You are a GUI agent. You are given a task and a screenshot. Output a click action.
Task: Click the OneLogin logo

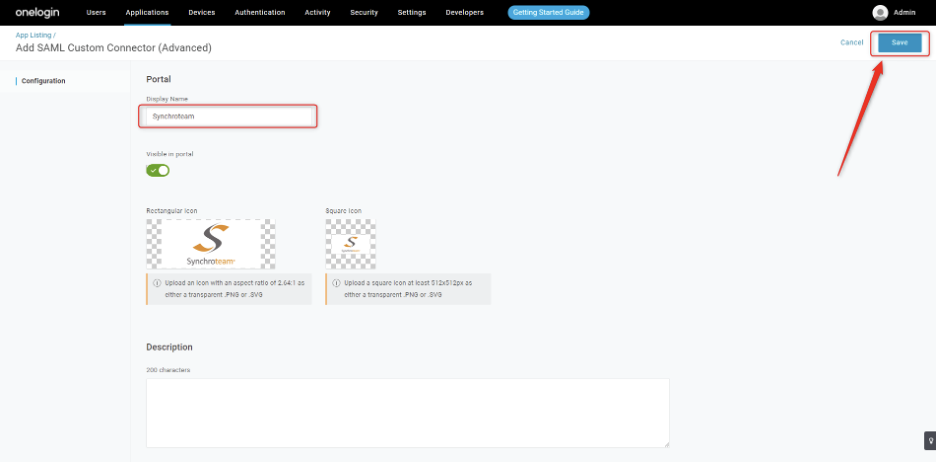click(38, 13)
